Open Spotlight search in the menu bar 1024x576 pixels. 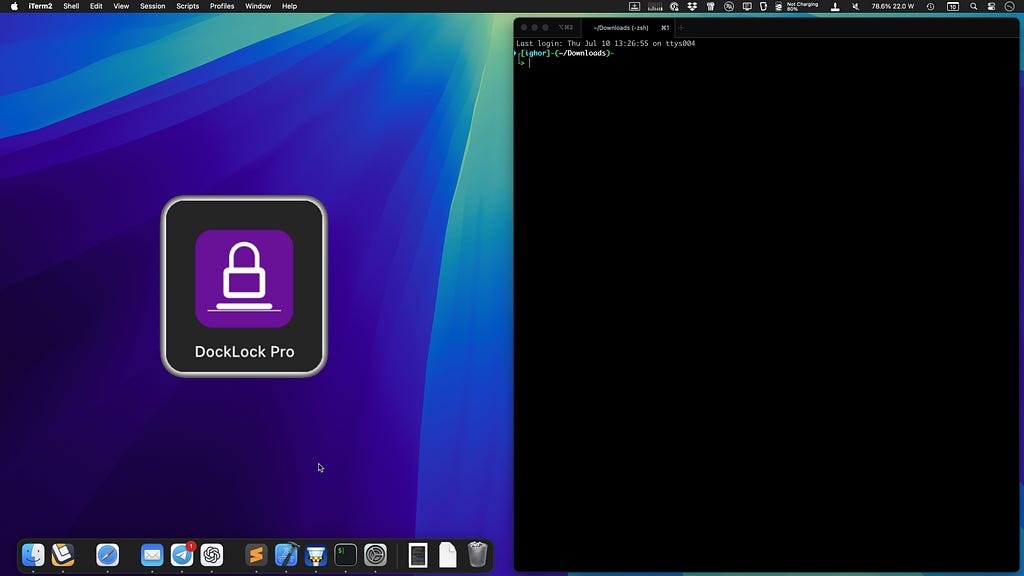tap(974, 7)
